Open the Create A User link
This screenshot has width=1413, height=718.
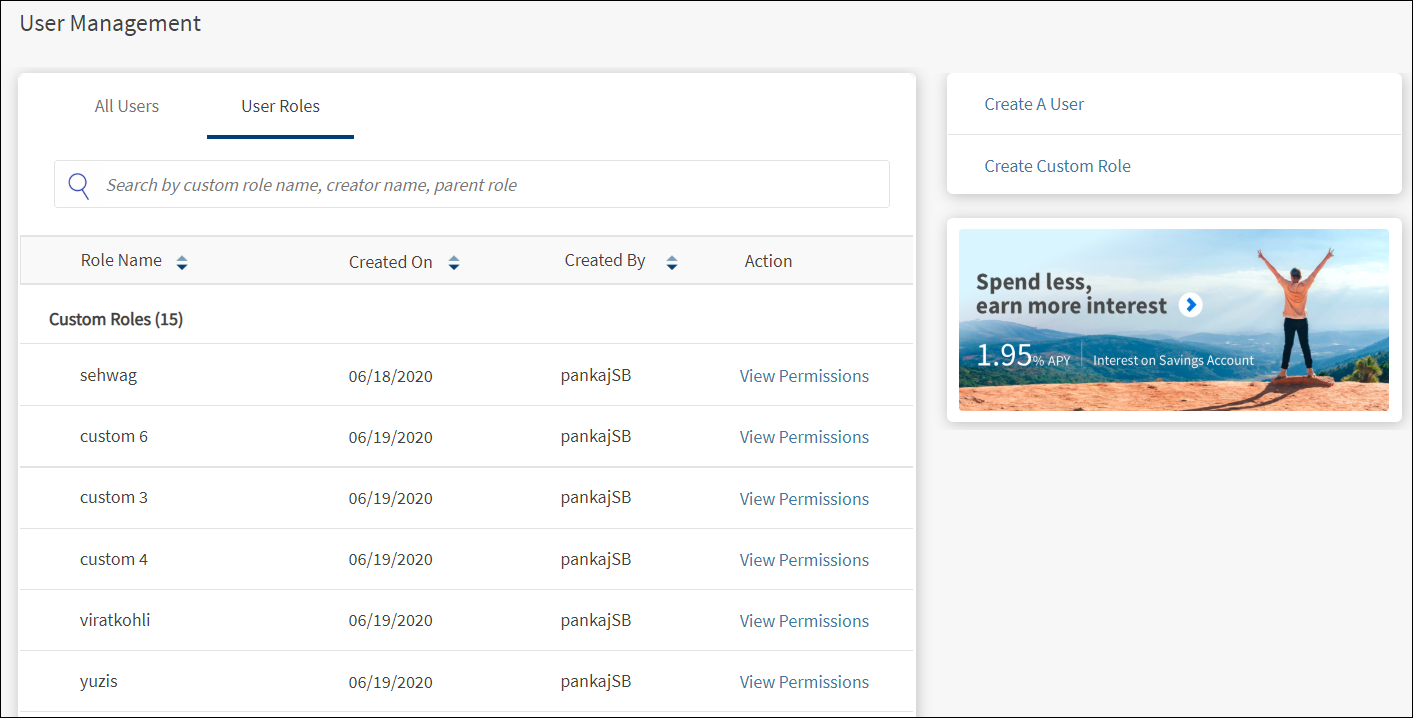(x=1034, y=104)
